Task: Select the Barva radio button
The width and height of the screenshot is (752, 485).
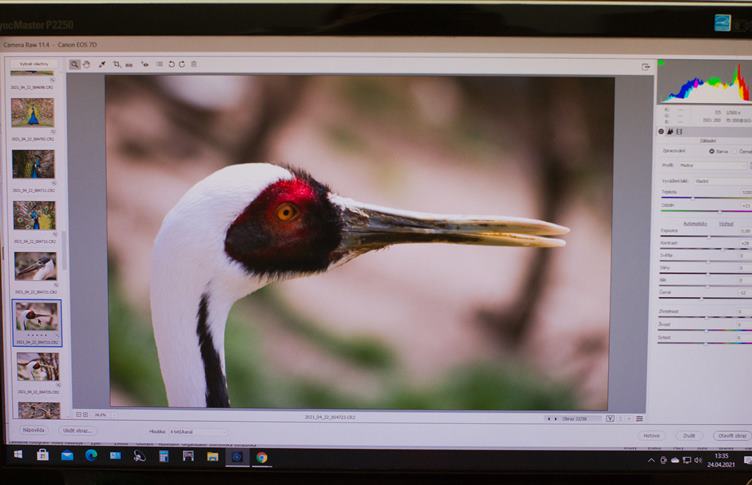Action: (x=712, y=151)
